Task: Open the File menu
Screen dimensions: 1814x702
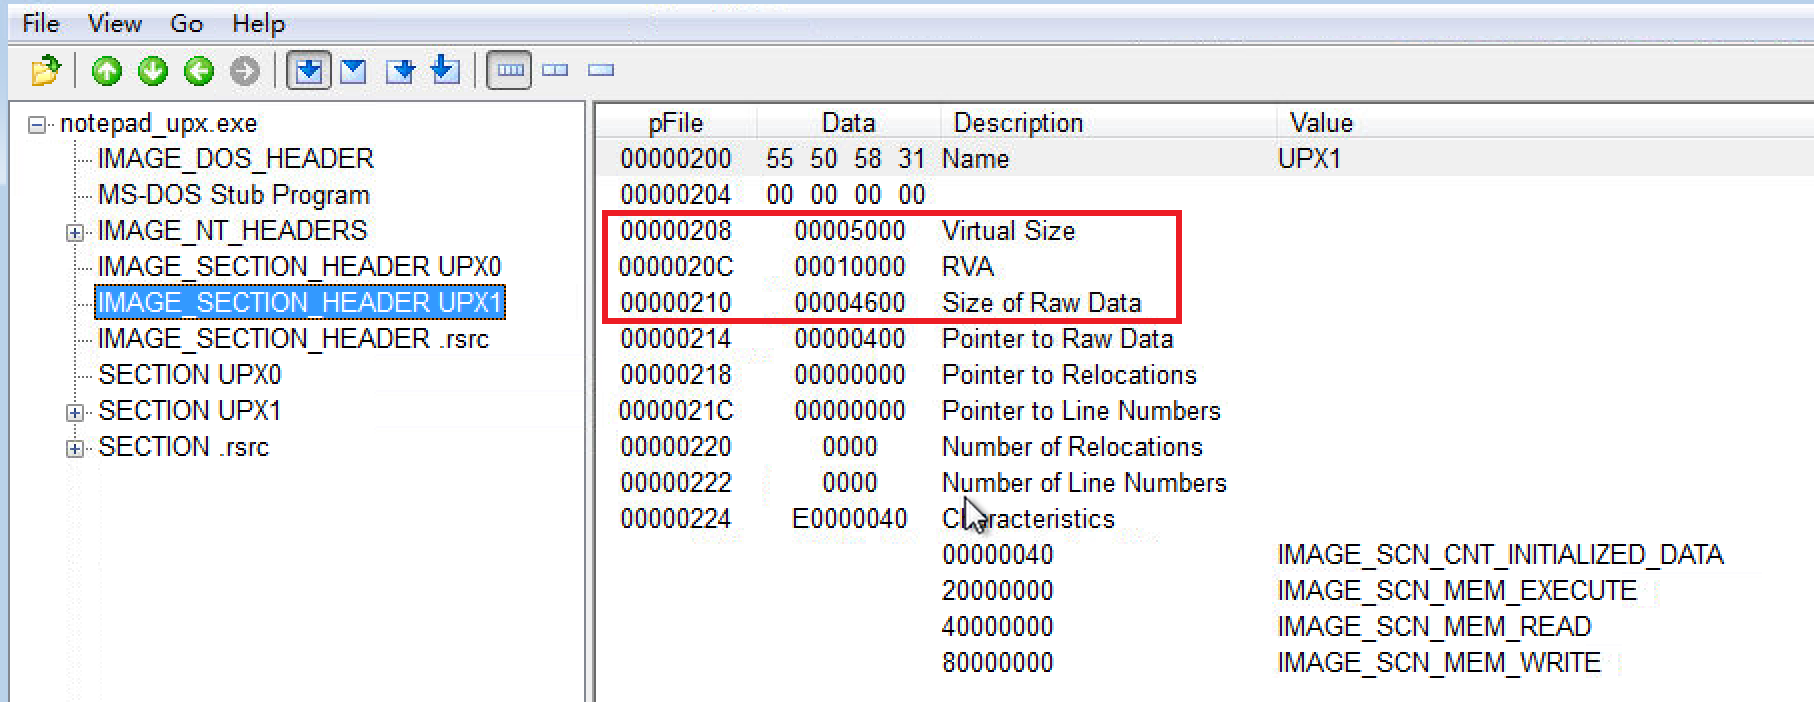Action: (x=41, y=23)
